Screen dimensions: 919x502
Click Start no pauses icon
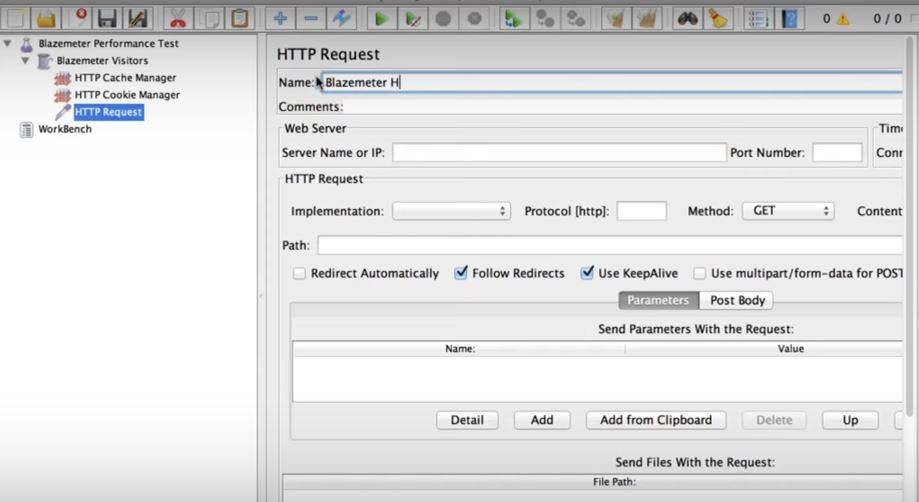point(413,19)
